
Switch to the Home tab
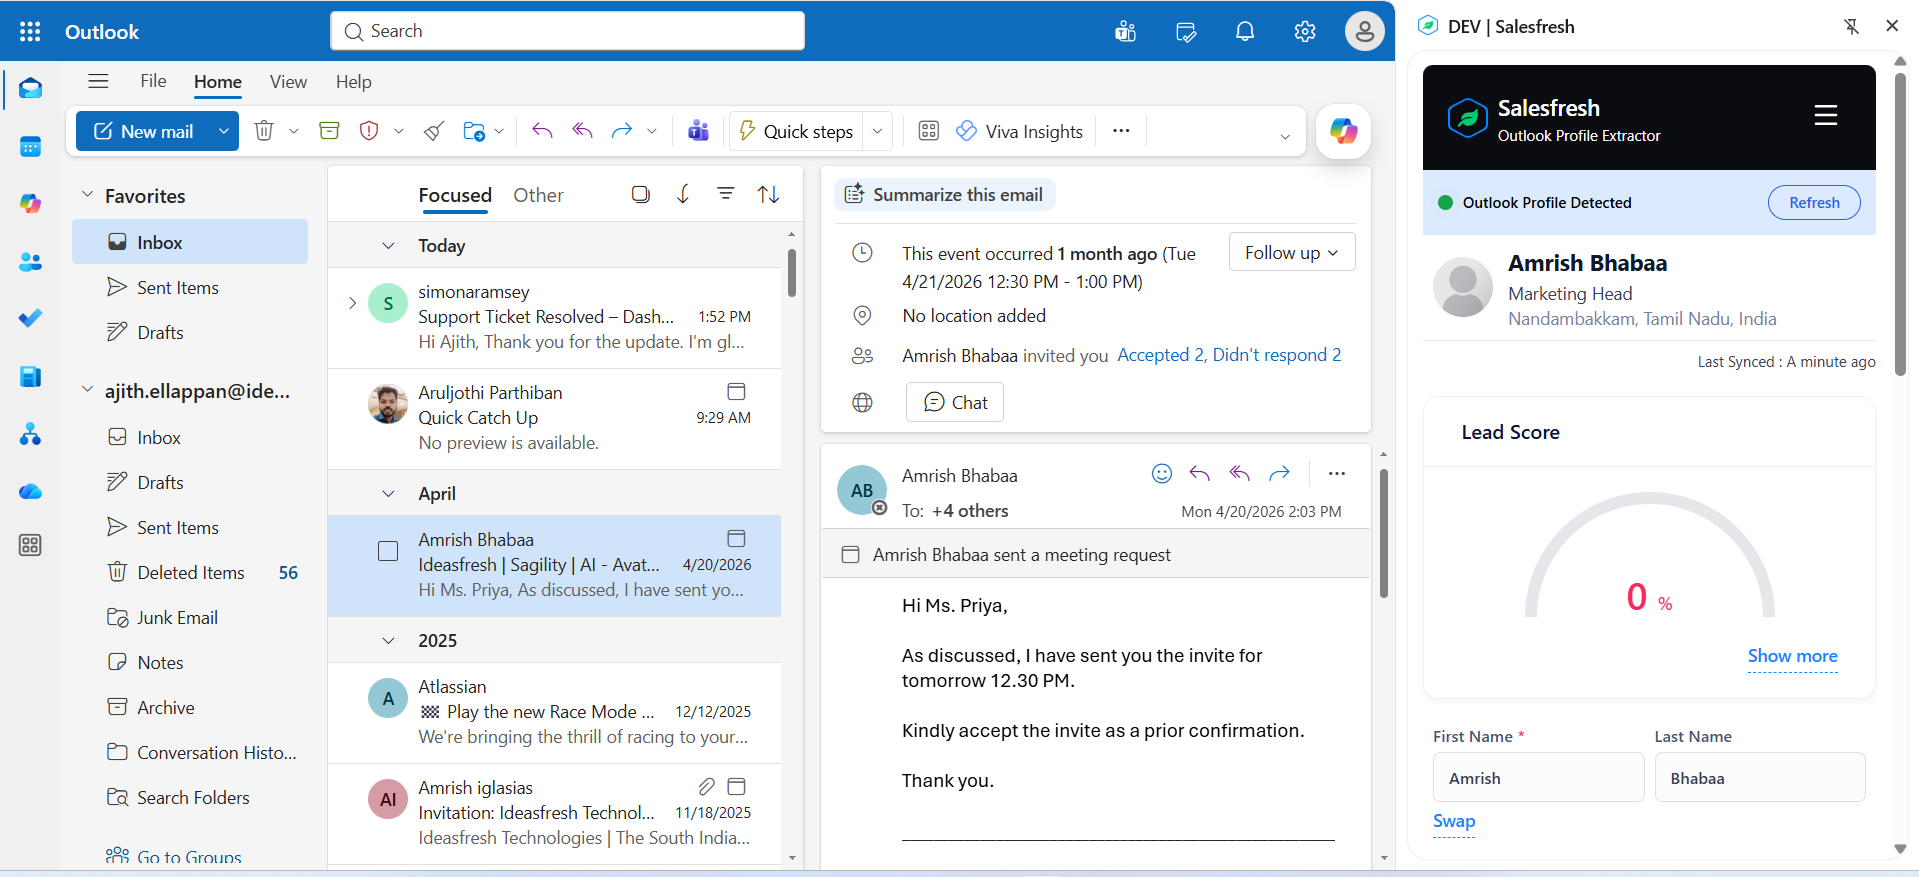pos(218,82)
